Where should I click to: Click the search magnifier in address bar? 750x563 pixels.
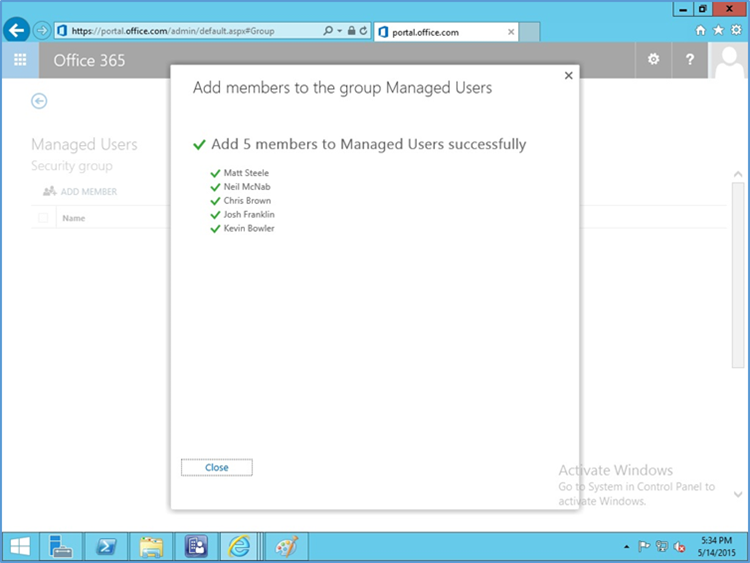click(328, 31)
